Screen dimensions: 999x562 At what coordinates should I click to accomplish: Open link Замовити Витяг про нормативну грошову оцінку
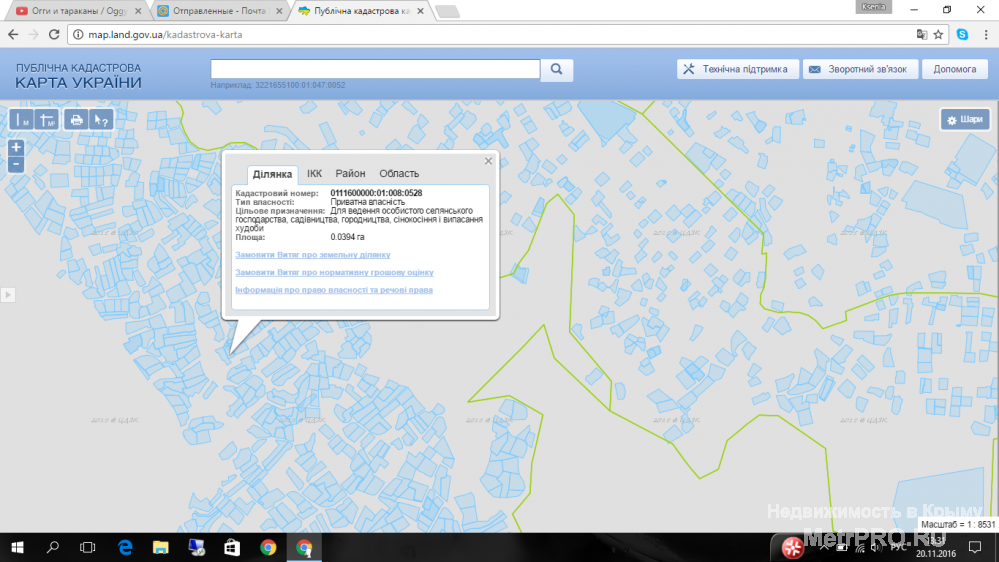334,272
